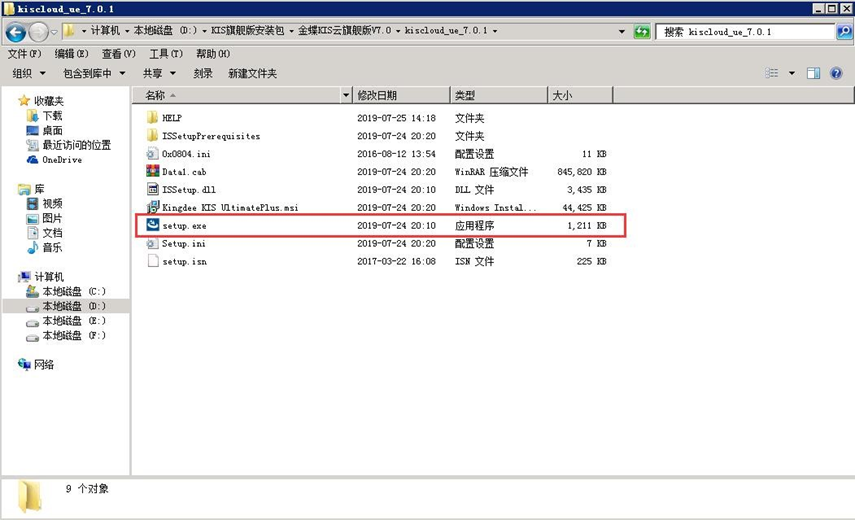Click the 新建文件夹 button
Image resolution: width=855 pixels, height=520 pixels.
coord(252,73)
